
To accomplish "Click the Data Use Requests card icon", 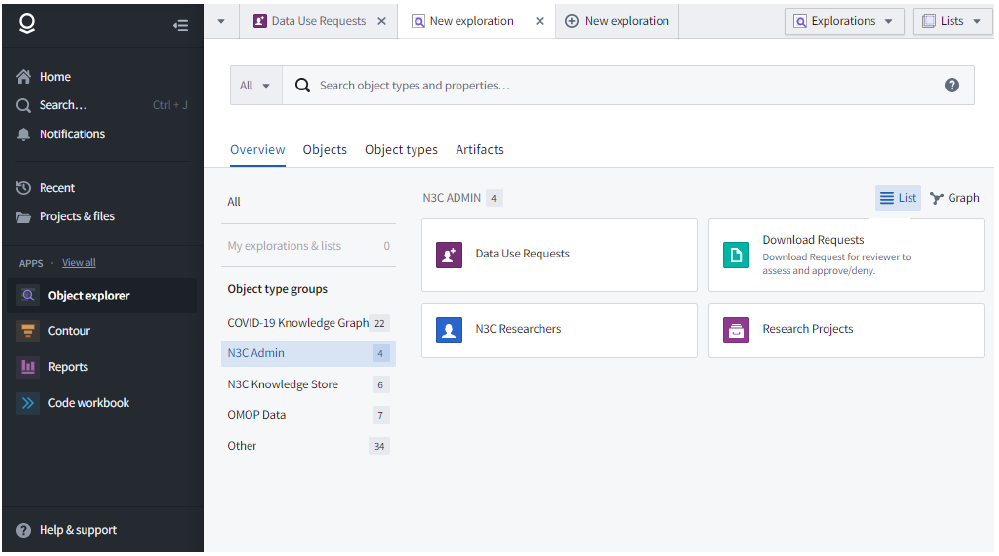I will 449,255.
